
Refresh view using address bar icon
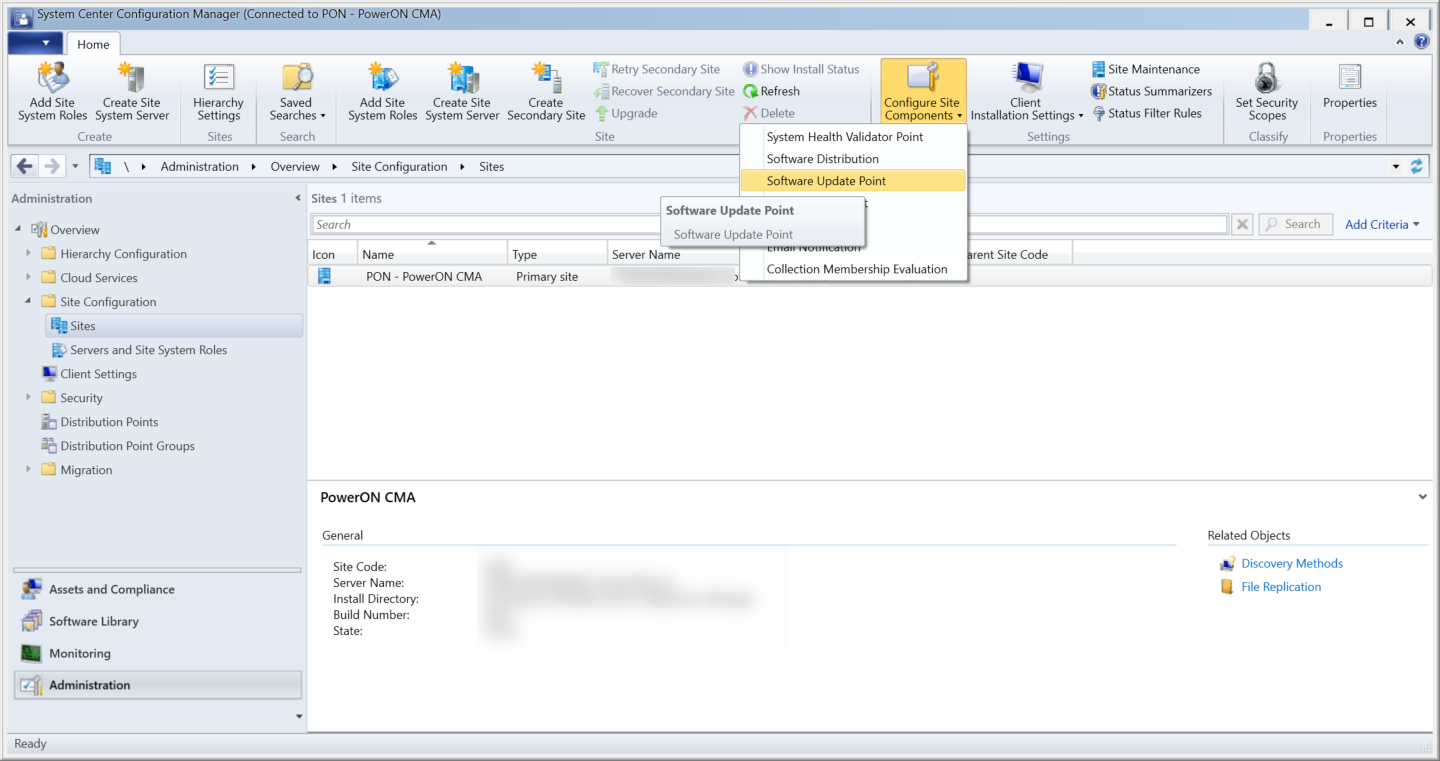coord(1416,167)
